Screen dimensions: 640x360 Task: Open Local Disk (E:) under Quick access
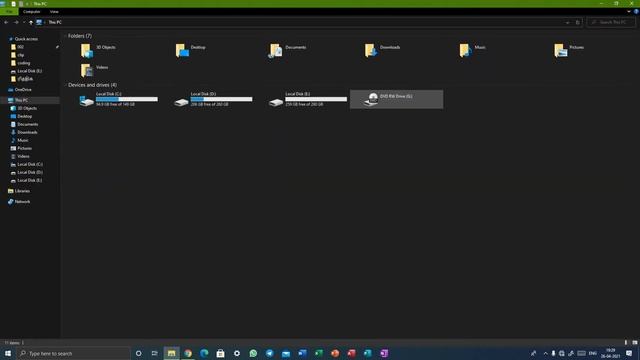29,71
